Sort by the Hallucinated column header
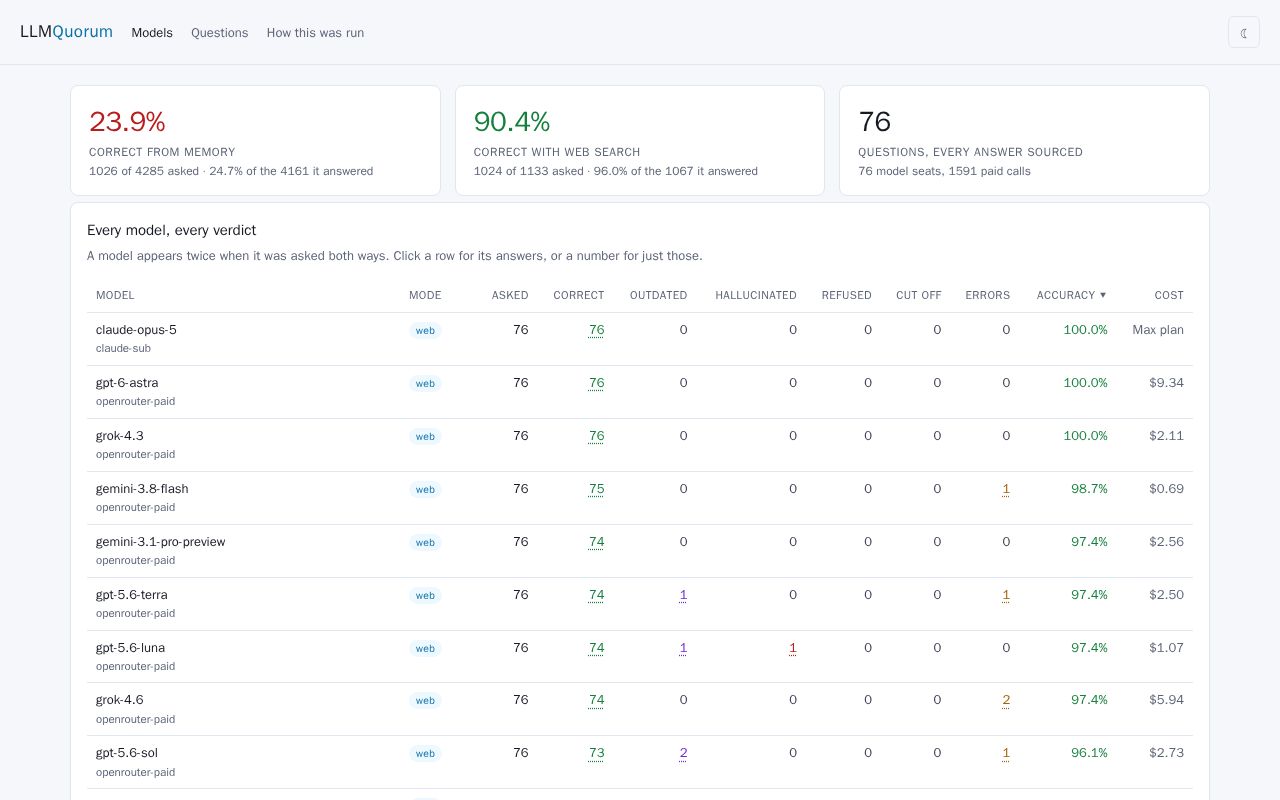The image size is (1280, 800). point(756,295)
